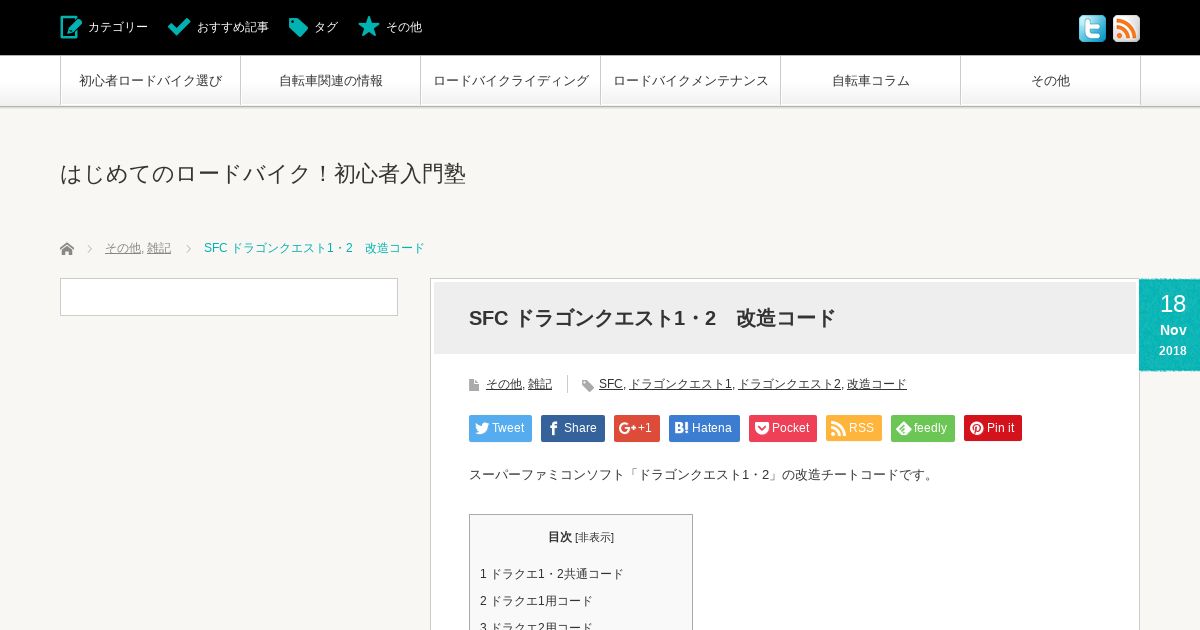Click the tag icon beside the SFC tag
This screenshot has width=1200, height=630.
tap(588, 386)
